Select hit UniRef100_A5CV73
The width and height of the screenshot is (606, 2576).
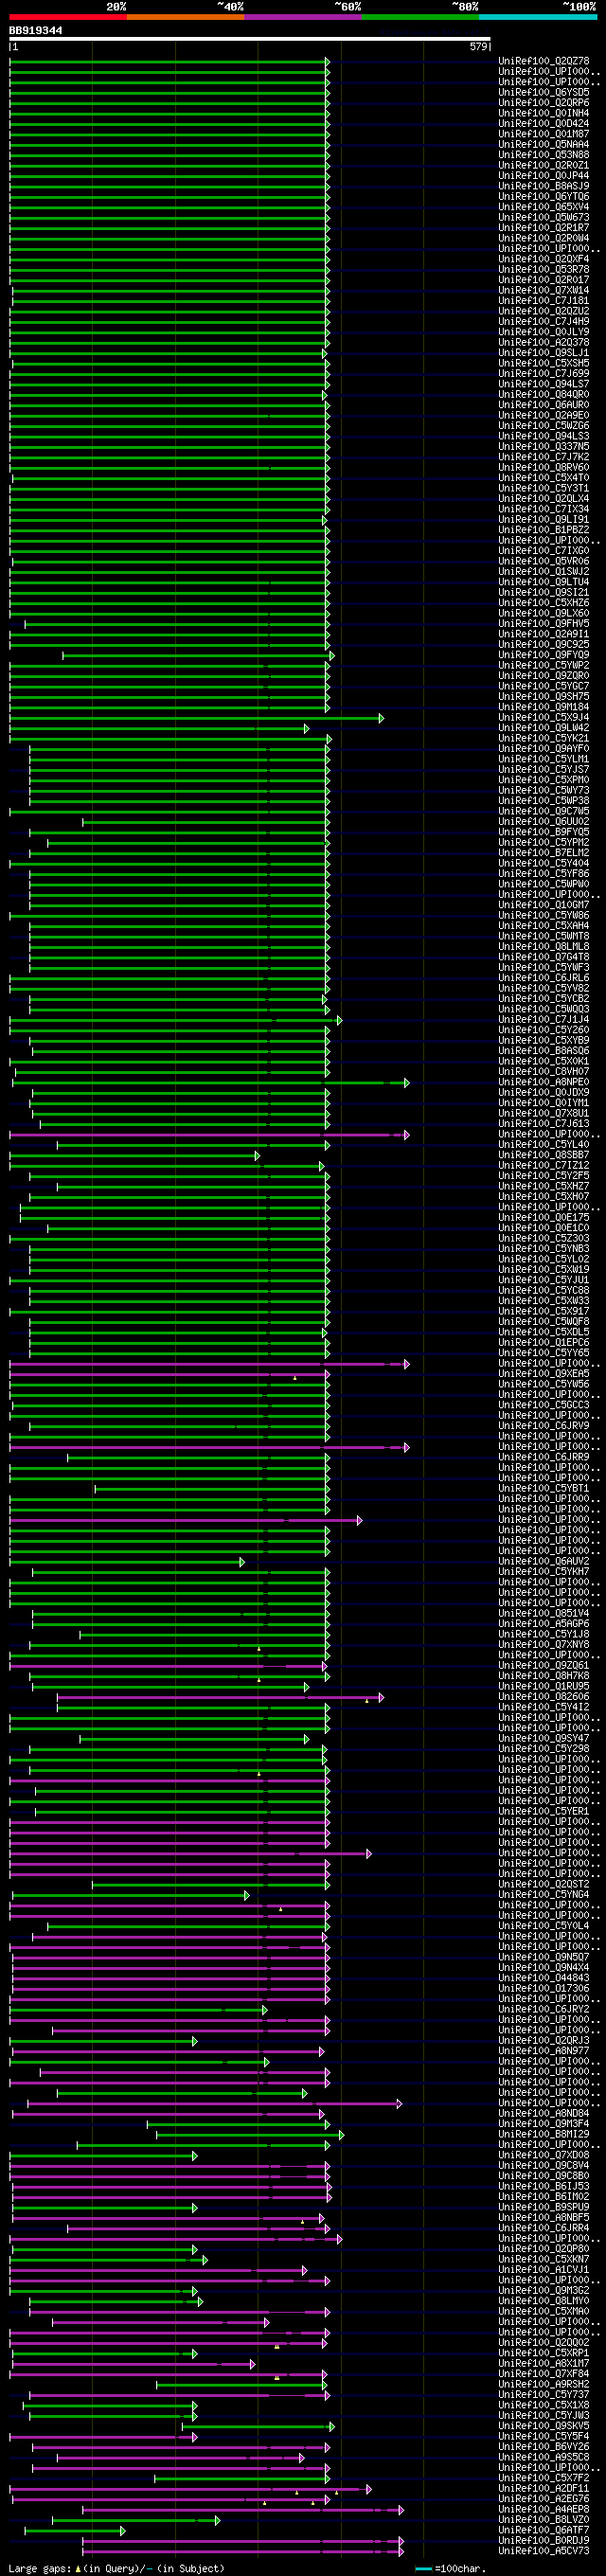(x=544, y=2551)
